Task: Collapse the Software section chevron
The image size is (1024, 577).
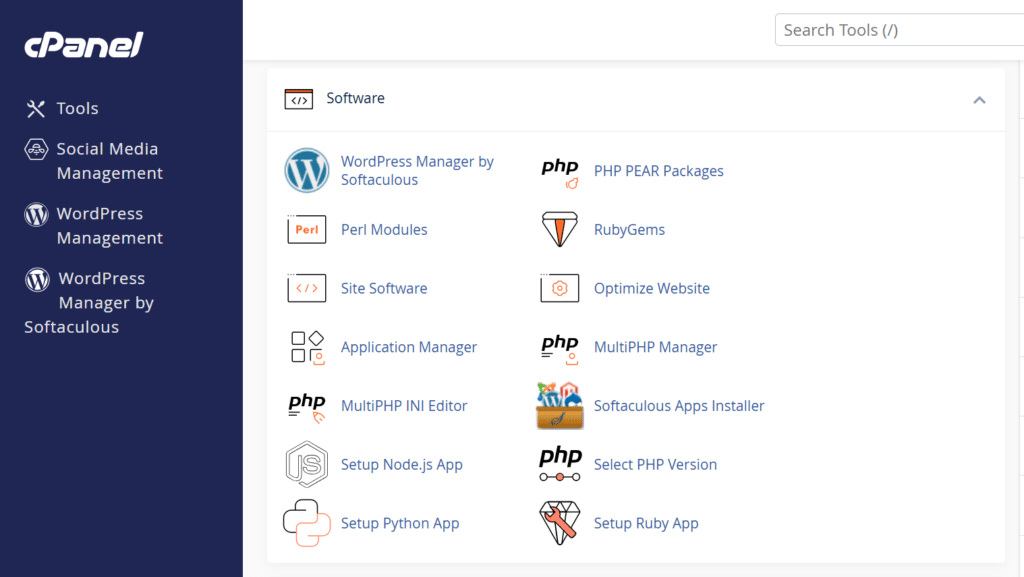Action: 979,101
